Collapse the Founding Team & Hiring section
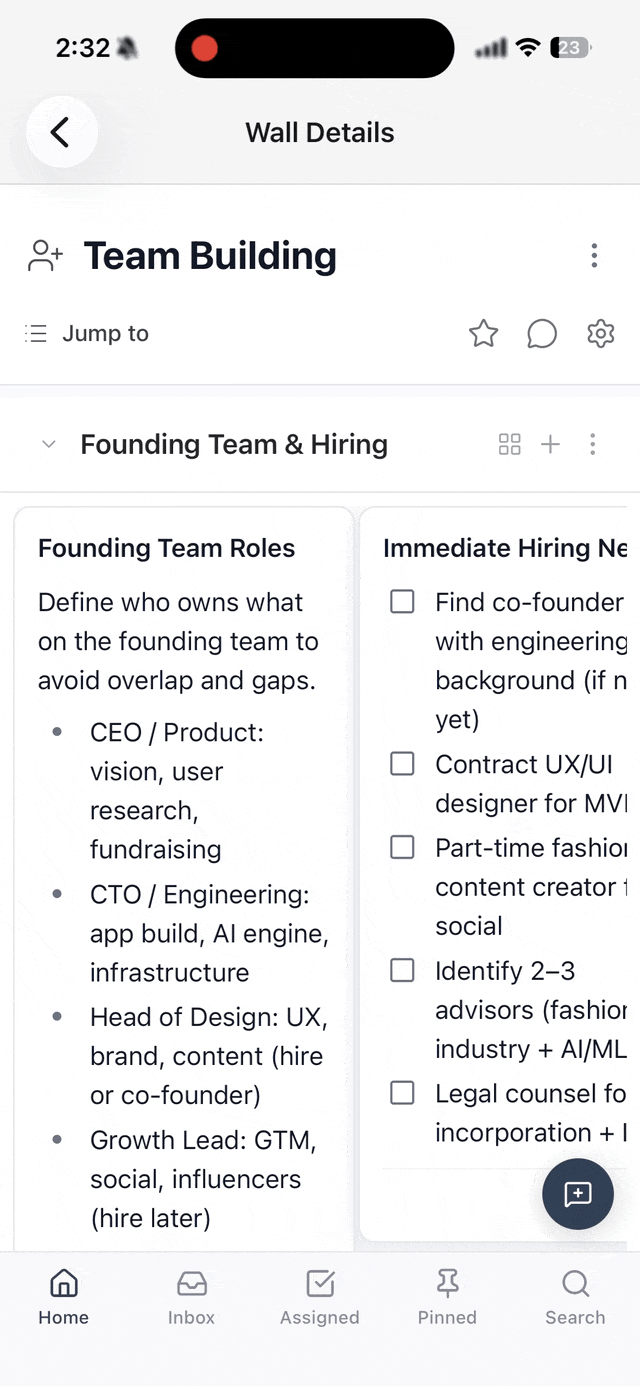This screenshot has width=640, height=1386. tap(49, 445)
